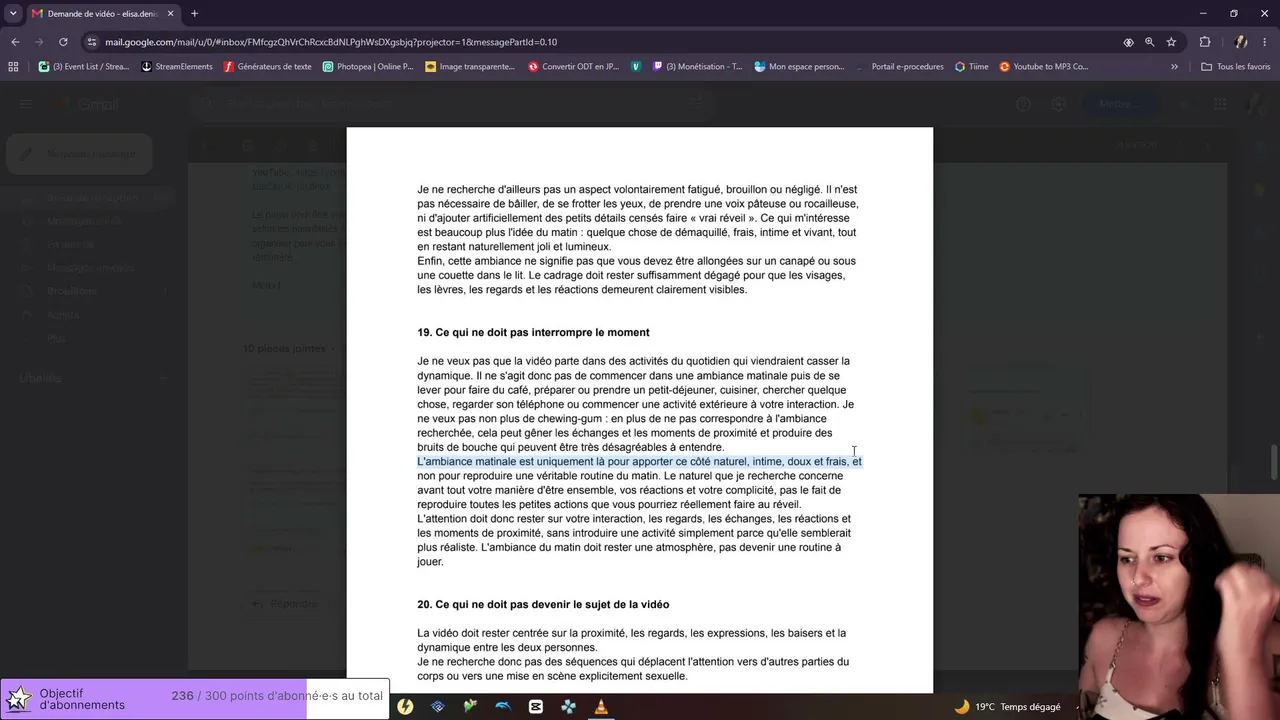Click the browser forward arrow

[39, 42]
